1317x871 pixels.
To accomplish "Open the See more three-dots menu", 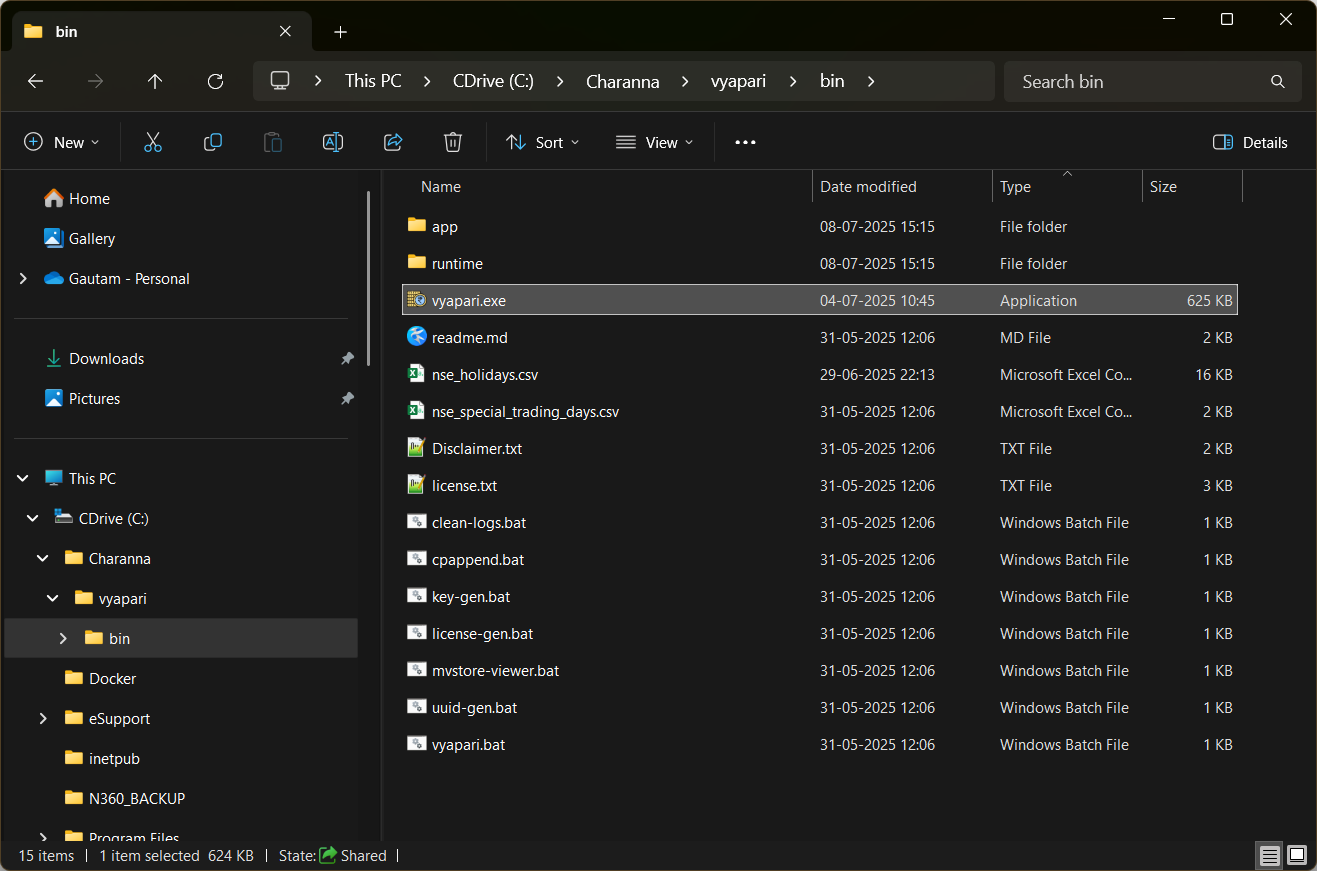I will (x=745, y=142).
